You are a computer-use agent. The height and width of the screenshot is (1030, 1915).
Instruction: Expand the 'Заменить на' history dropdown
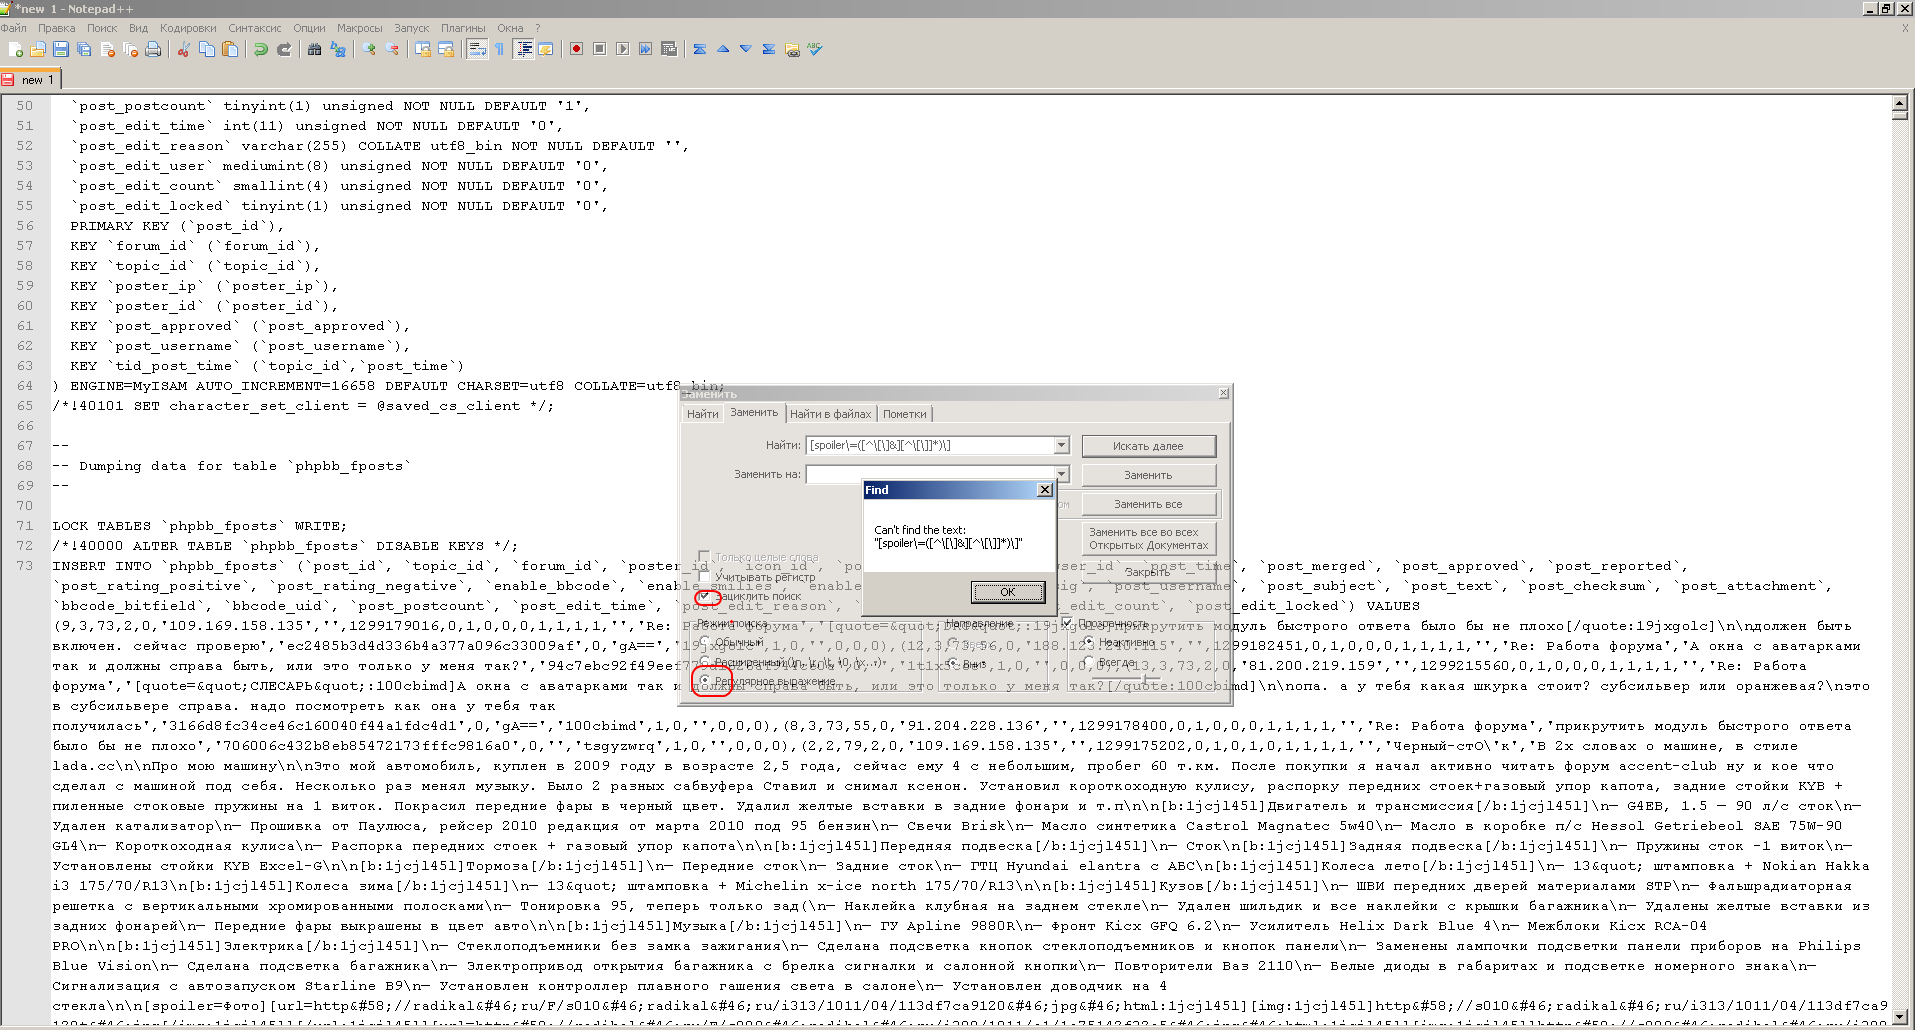point(1061,474)
